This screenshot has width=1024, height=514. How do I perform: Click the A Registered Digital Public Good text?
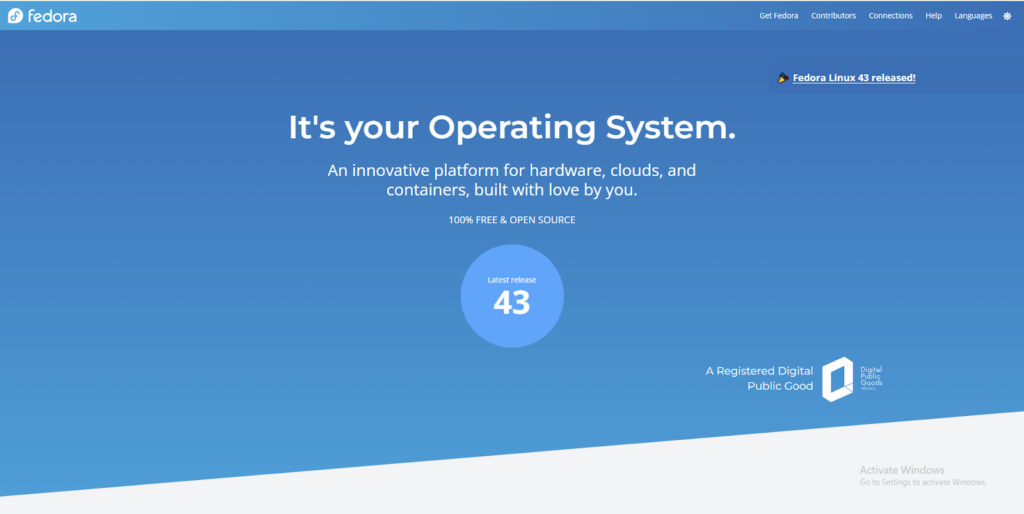(759, 378)
